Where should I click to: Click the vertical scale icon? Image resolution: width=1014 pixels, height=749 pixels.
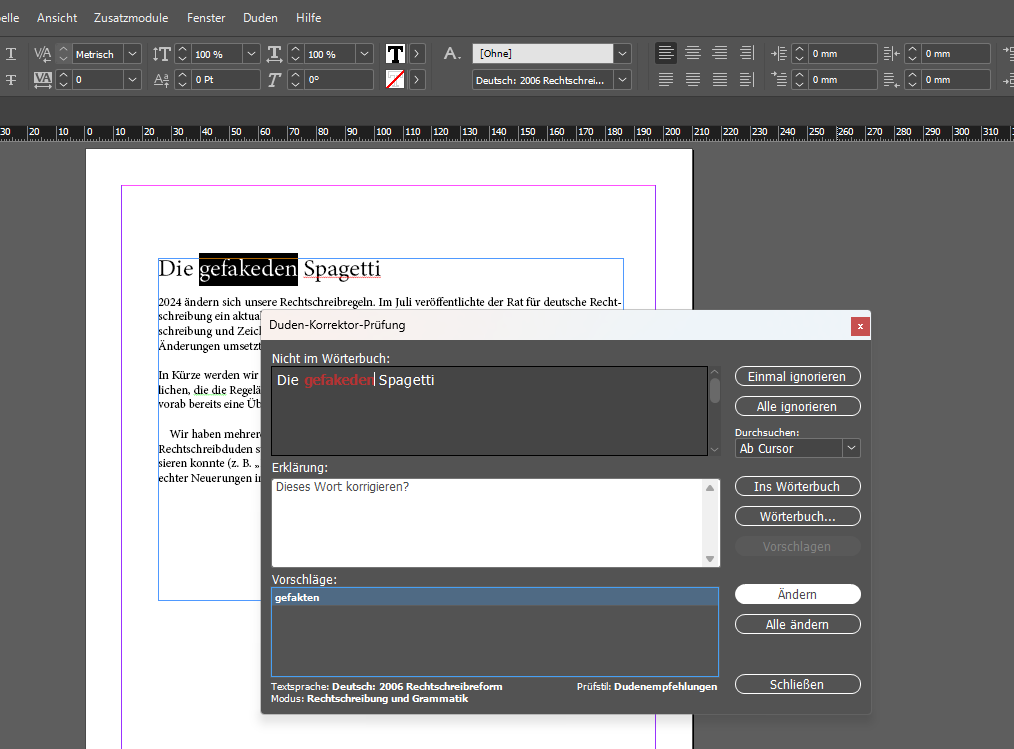(162, 54)
